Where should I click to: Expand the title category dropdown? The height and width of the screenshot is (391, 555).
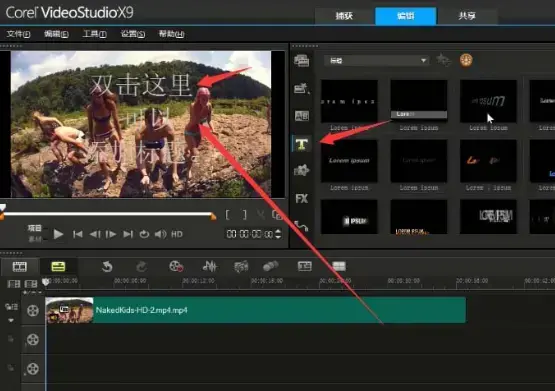click(377, 61)
